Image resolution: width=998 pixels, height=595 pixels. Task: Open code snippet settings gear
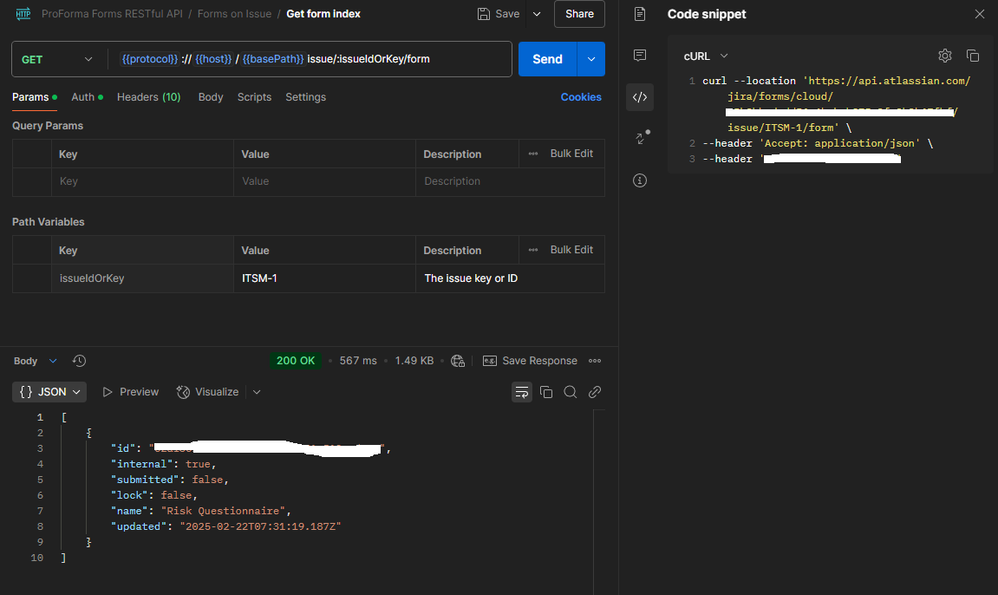(944, 56)
